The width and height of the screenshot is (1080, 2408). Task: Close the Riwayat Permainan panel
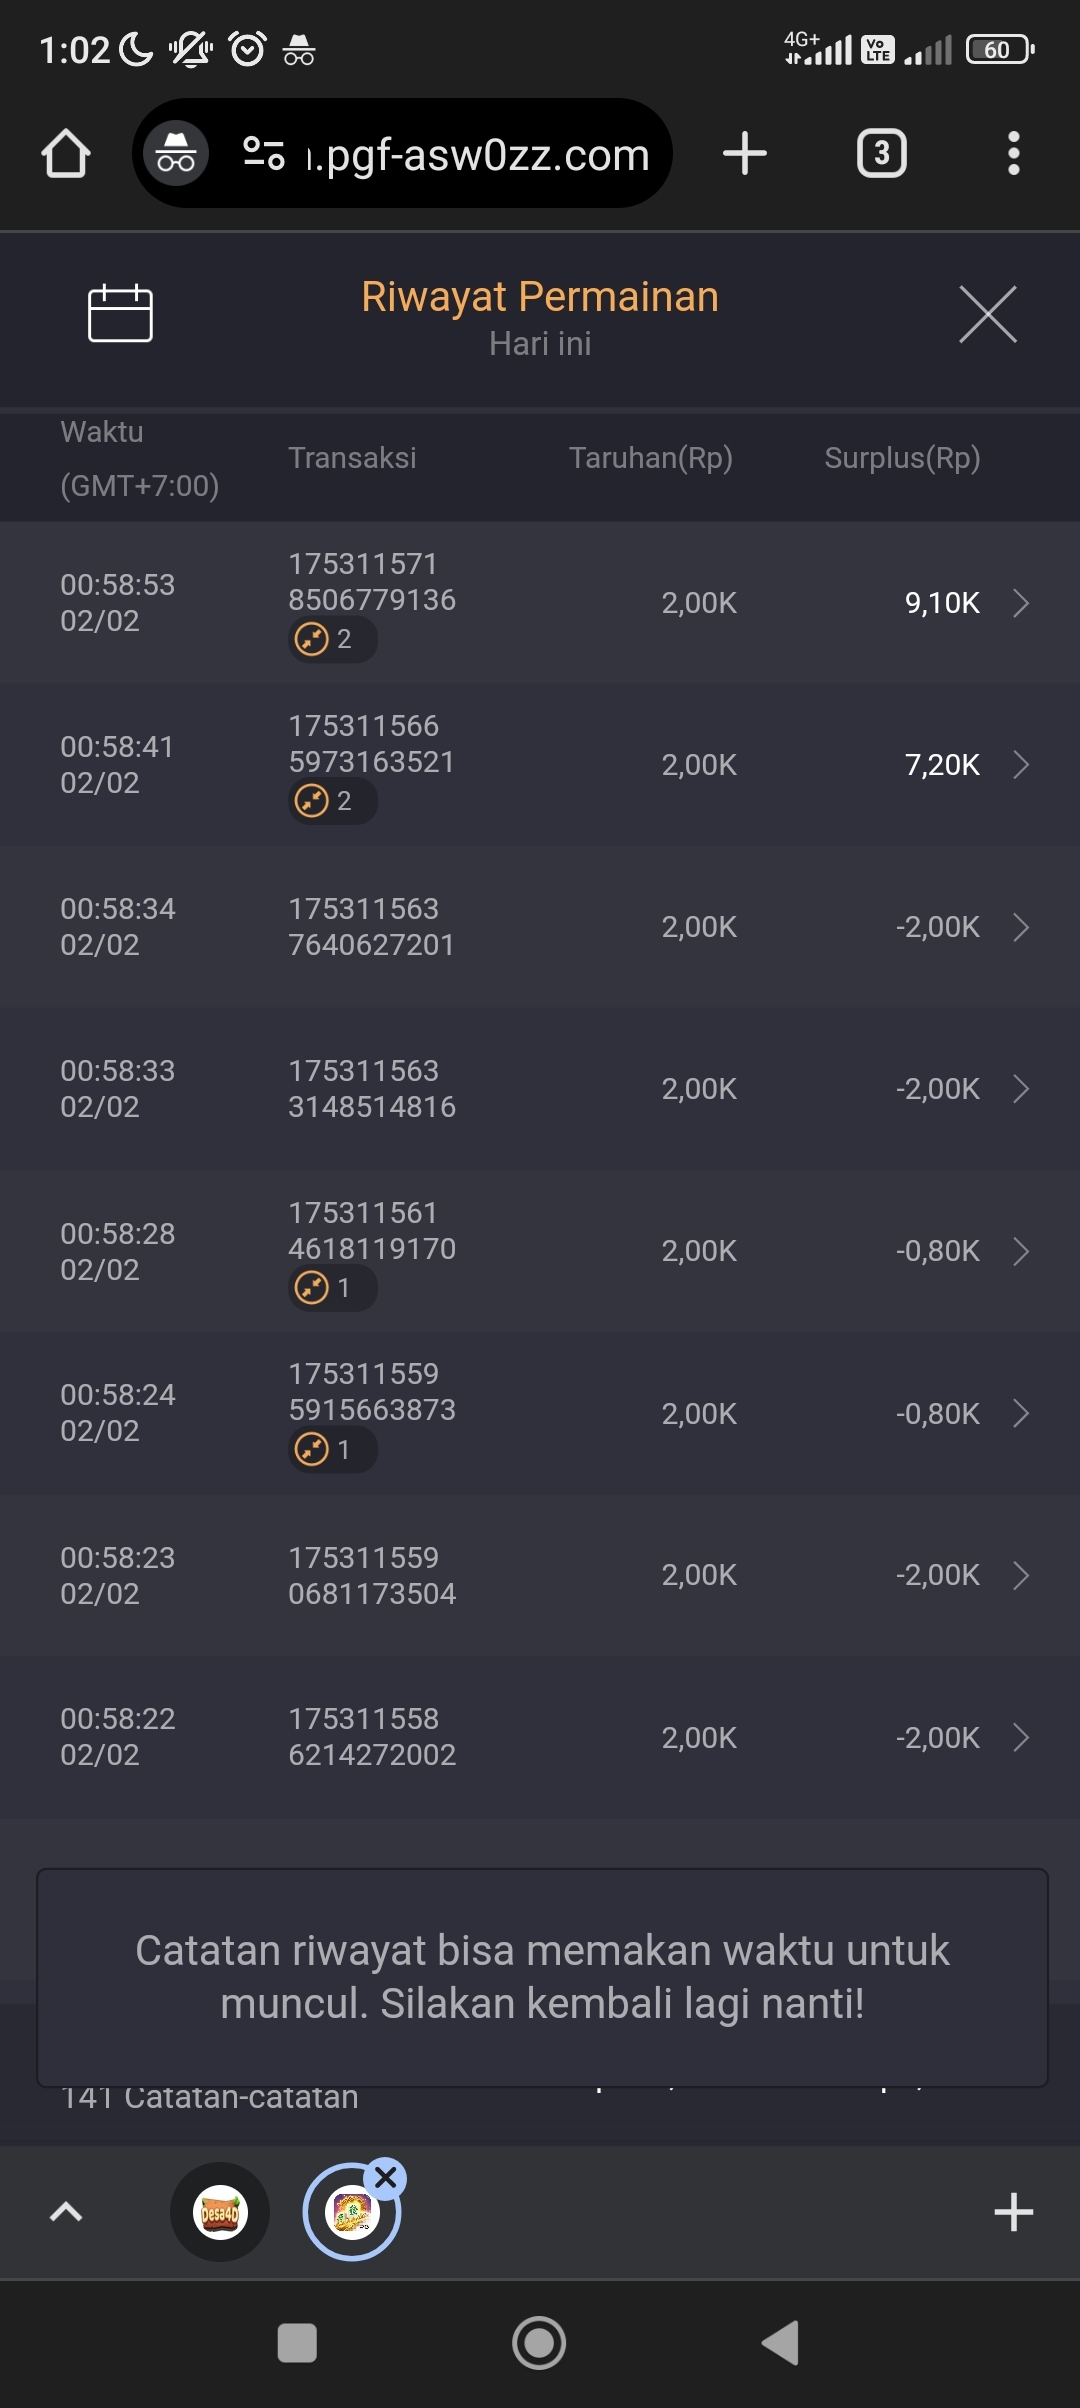pyautogui.click(x=987, y=314)
